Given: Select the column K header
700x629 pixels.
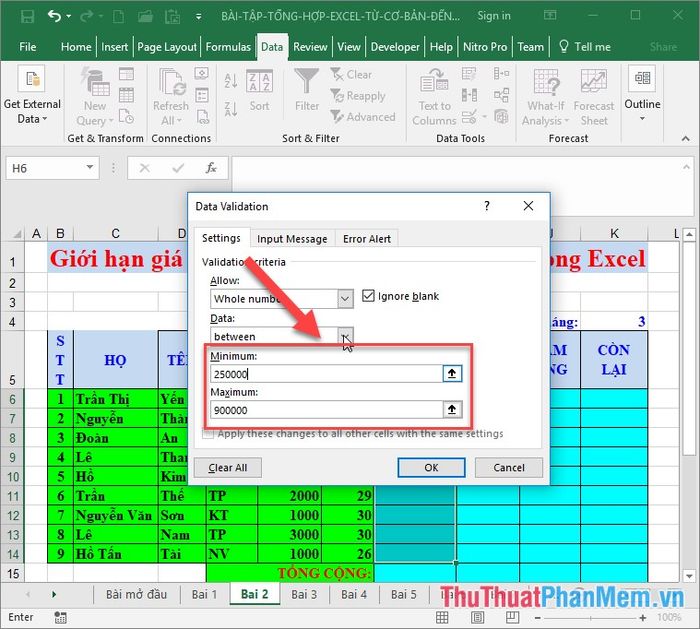Looking at the screenshot, I should coord(614,233).
